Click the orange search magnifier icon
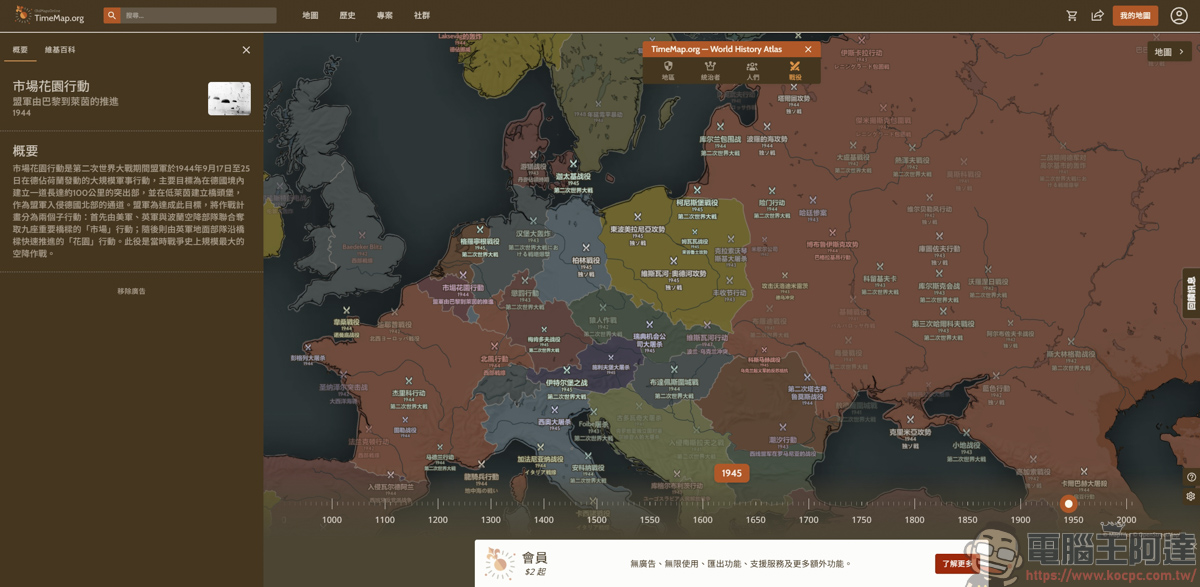The image size is (1200, 587). click(x=112, y=16)
